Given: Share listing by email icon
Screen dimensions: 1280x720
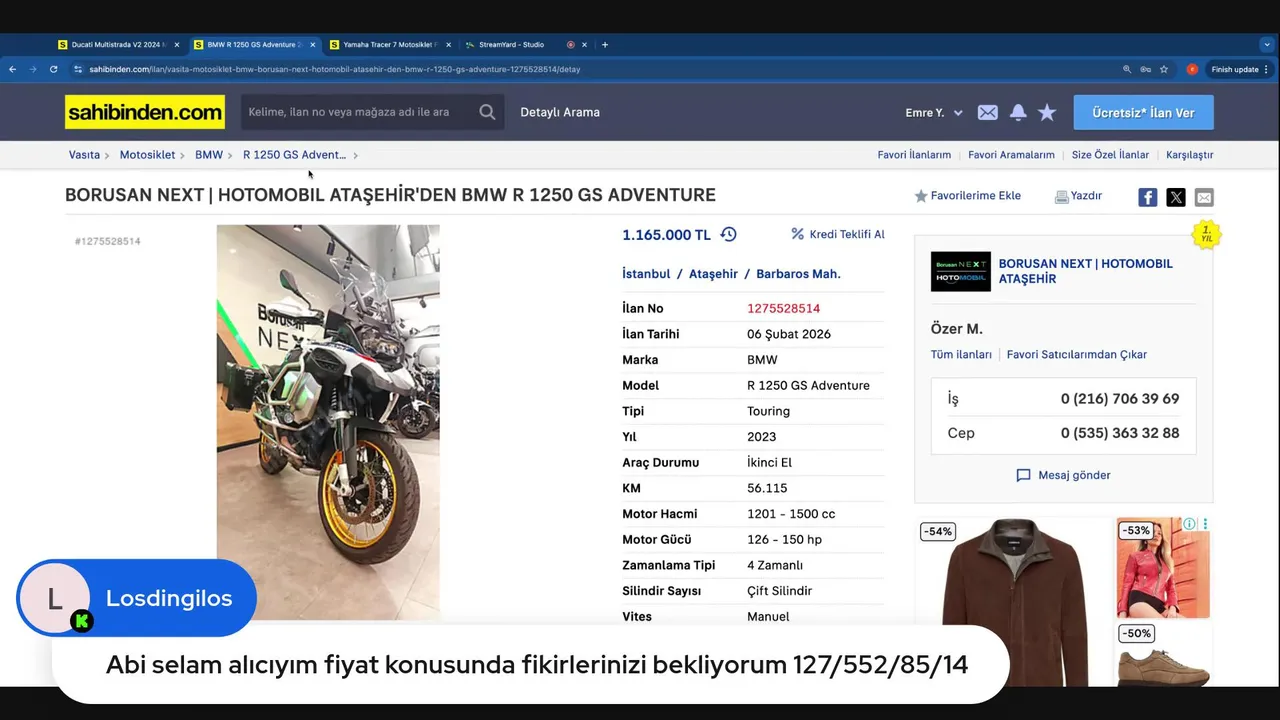Looking at the screenshot, I should pos(1204,197).
